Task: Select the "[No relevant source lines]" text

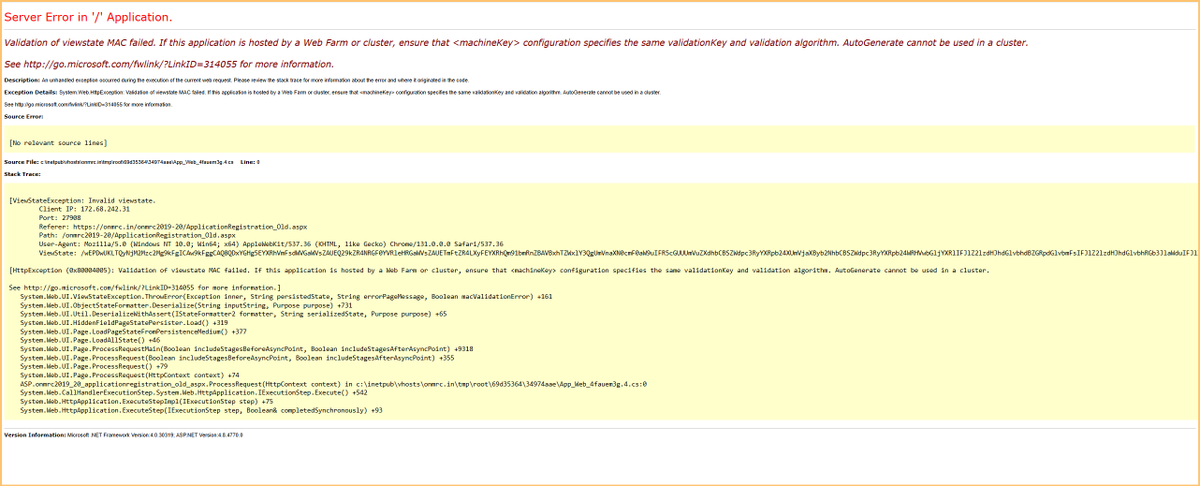Action: pyautogui.click(x=56, y=144)
